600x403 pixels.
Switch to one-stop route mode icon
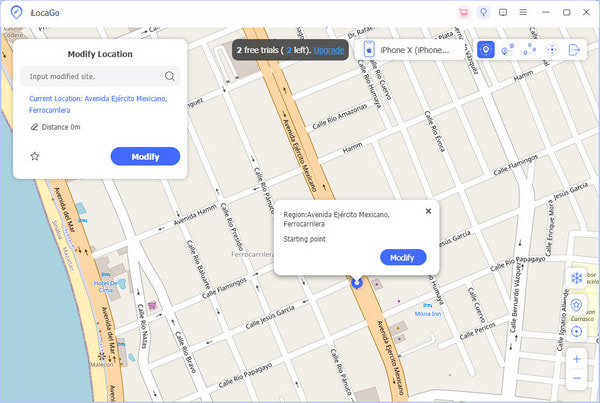[x=508, y=49]
